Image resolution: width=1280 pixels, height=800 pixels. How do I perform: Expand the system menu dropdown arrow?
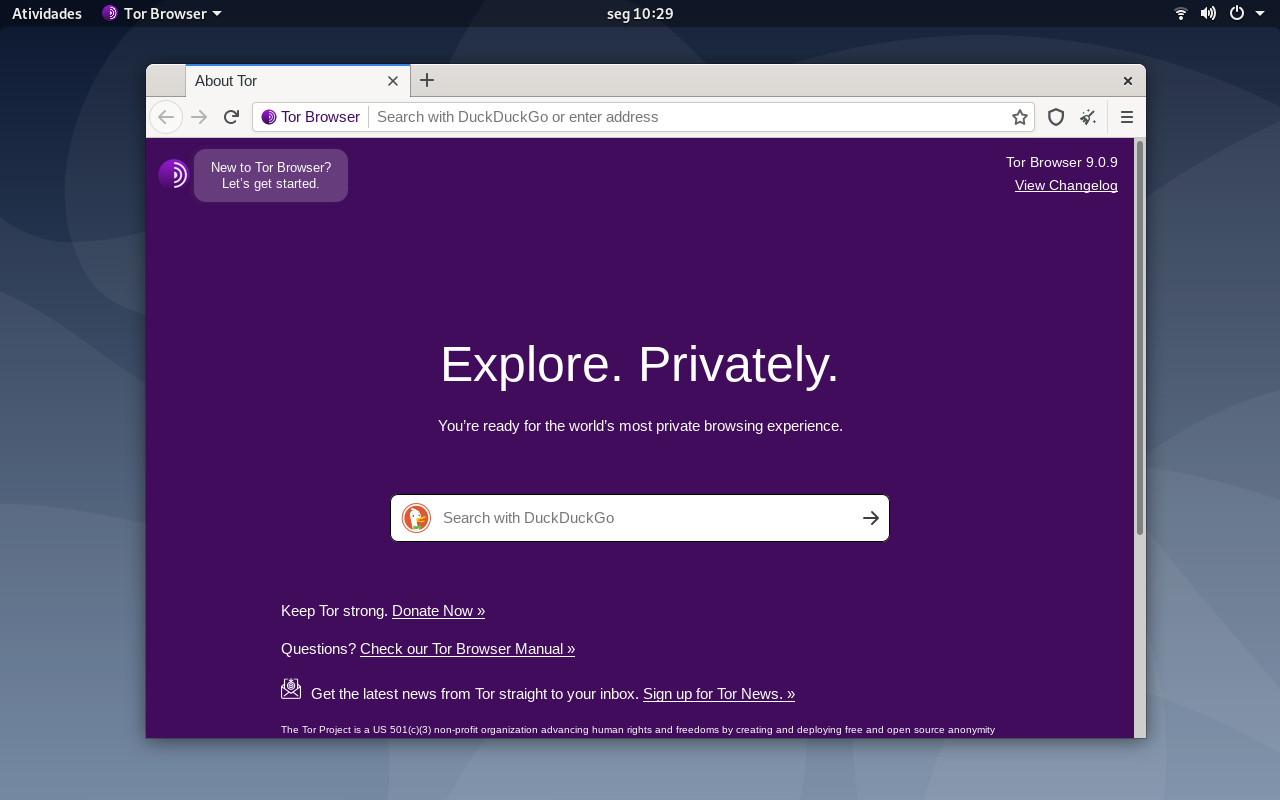click(1260, 13)
